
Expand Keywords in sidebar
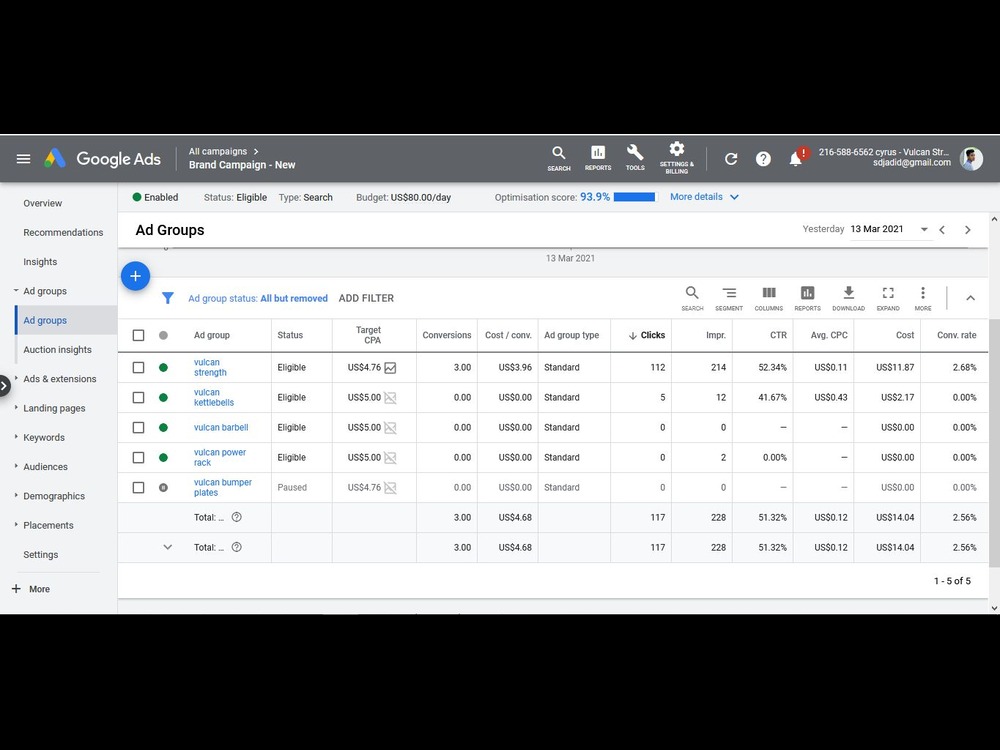tap(16, 437)
